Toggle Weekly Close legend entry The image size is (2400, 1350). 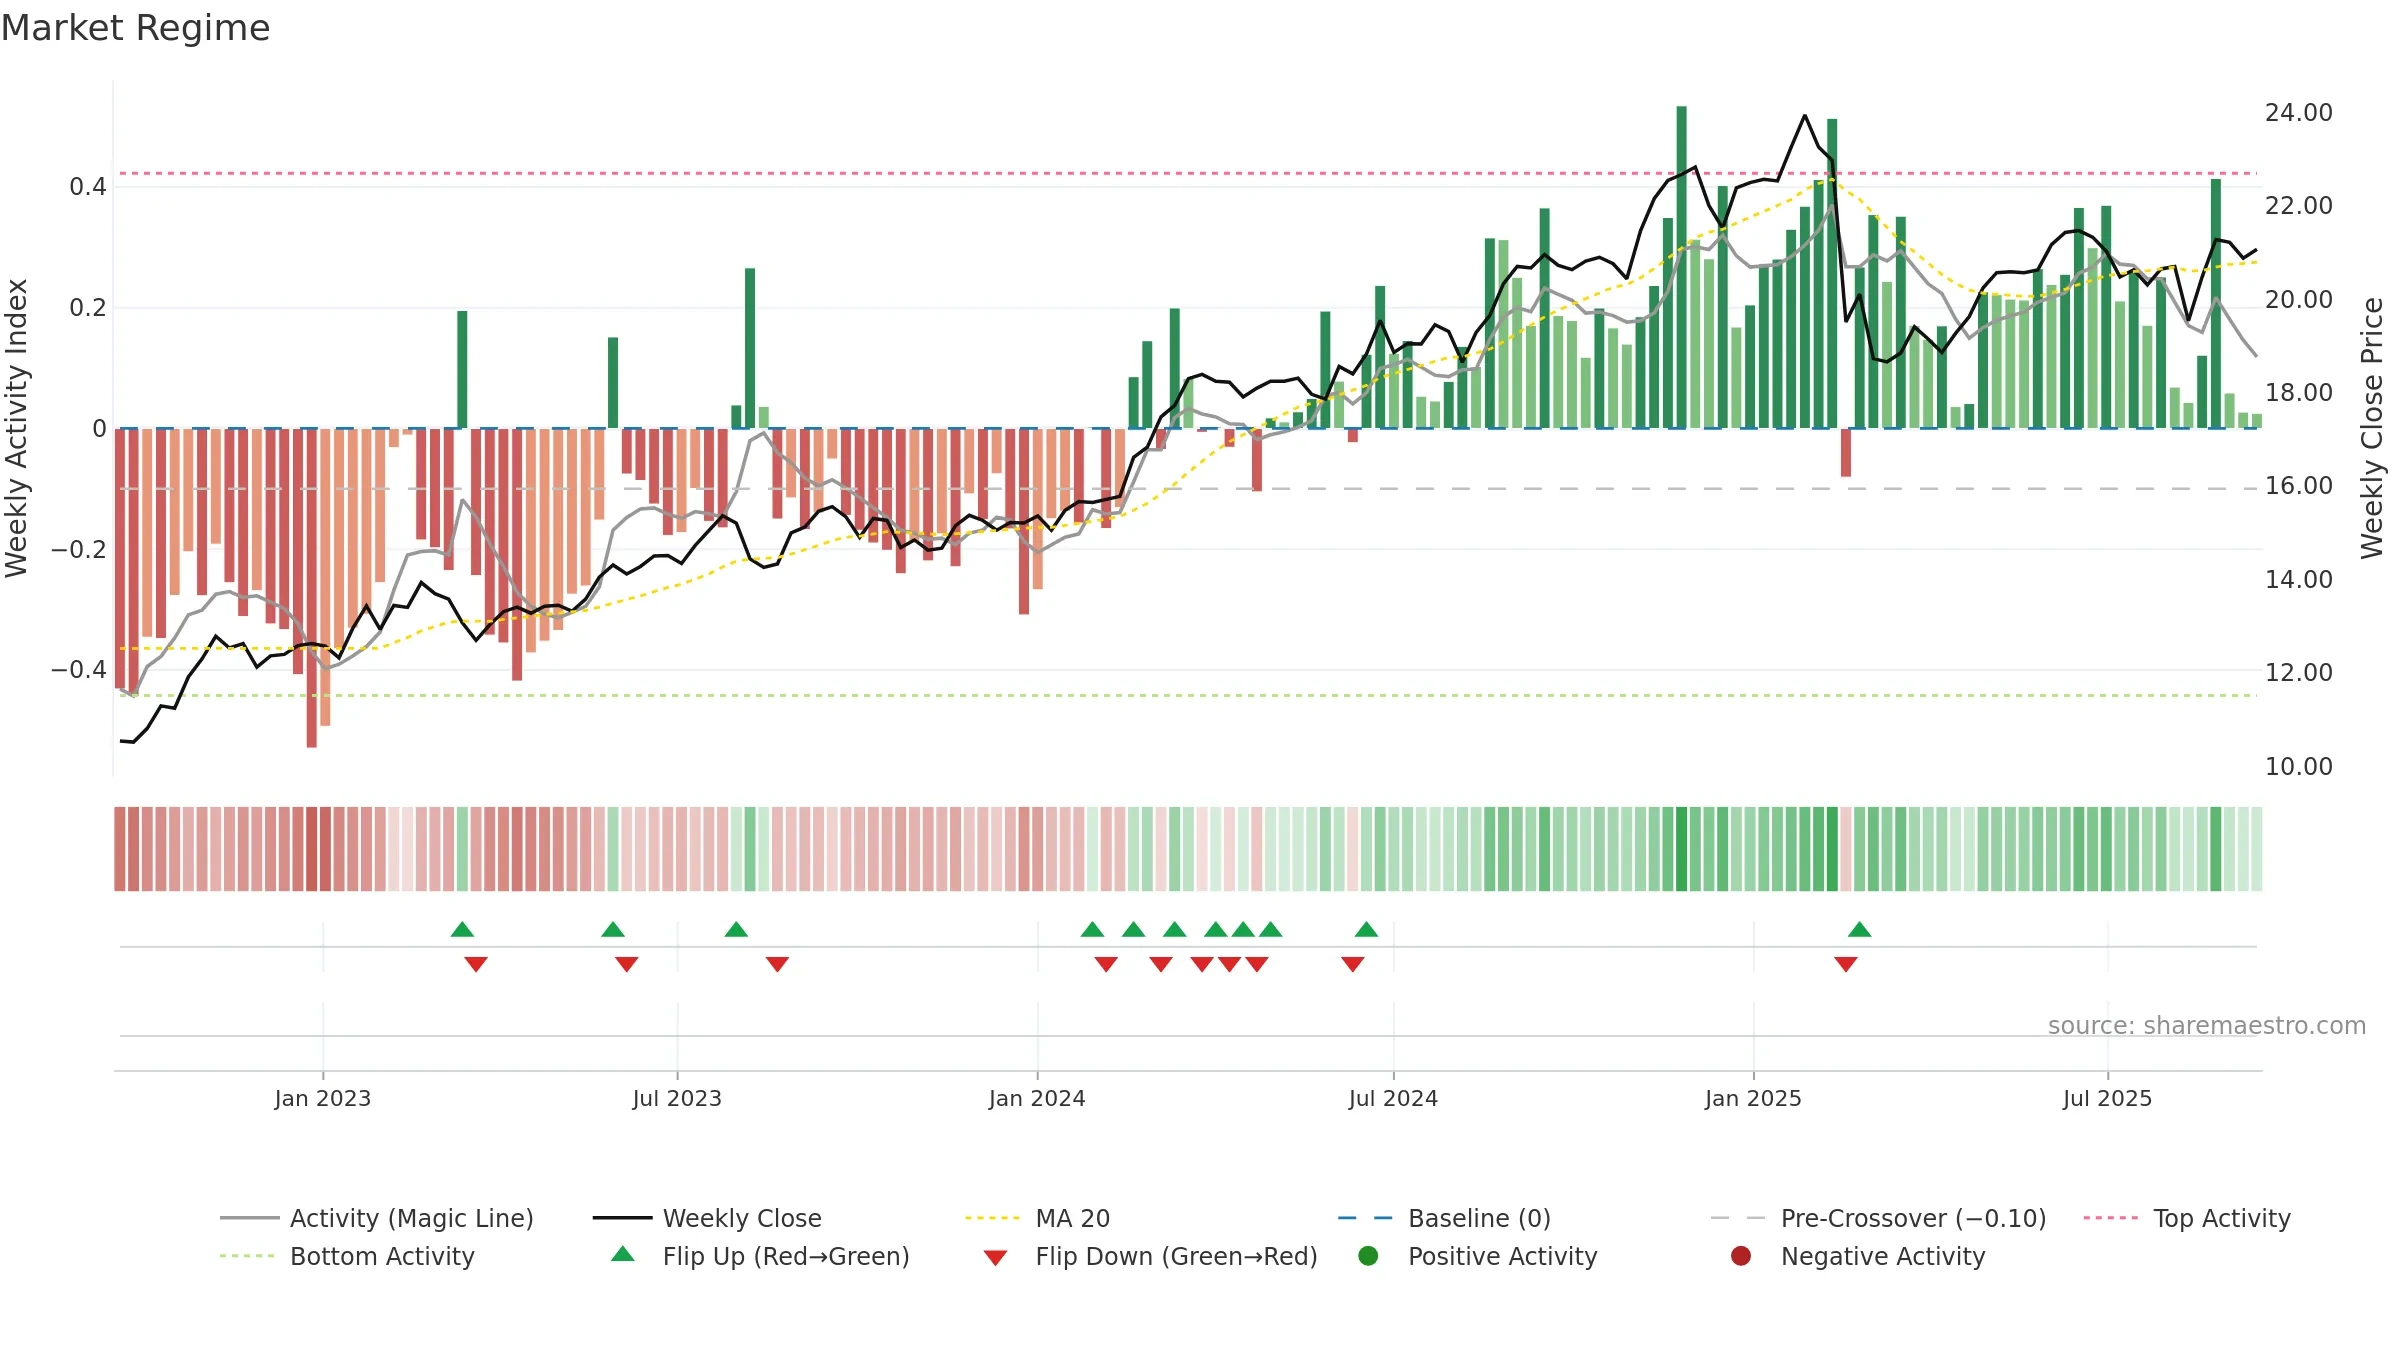[x=707, y=1218]
